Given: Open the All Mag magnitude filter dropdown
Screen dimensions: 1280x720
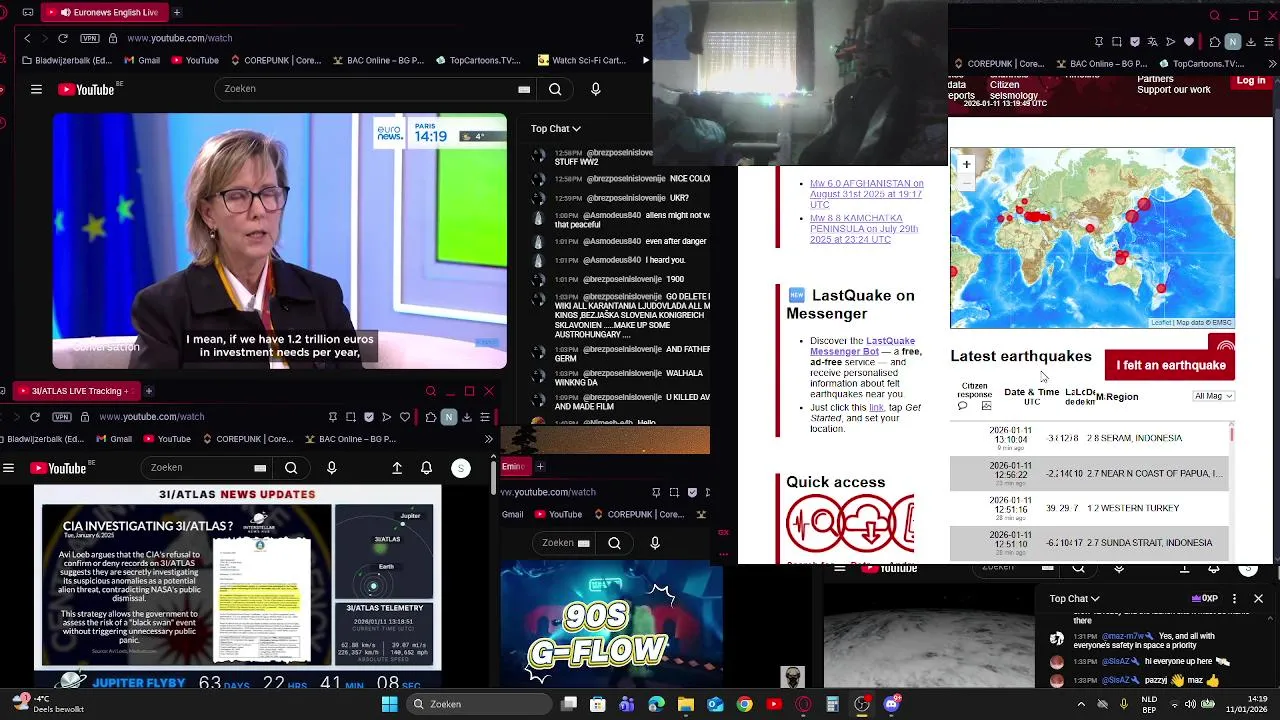Looking at the screenshot, I should pyautogui.click(x=1214, y=396).
